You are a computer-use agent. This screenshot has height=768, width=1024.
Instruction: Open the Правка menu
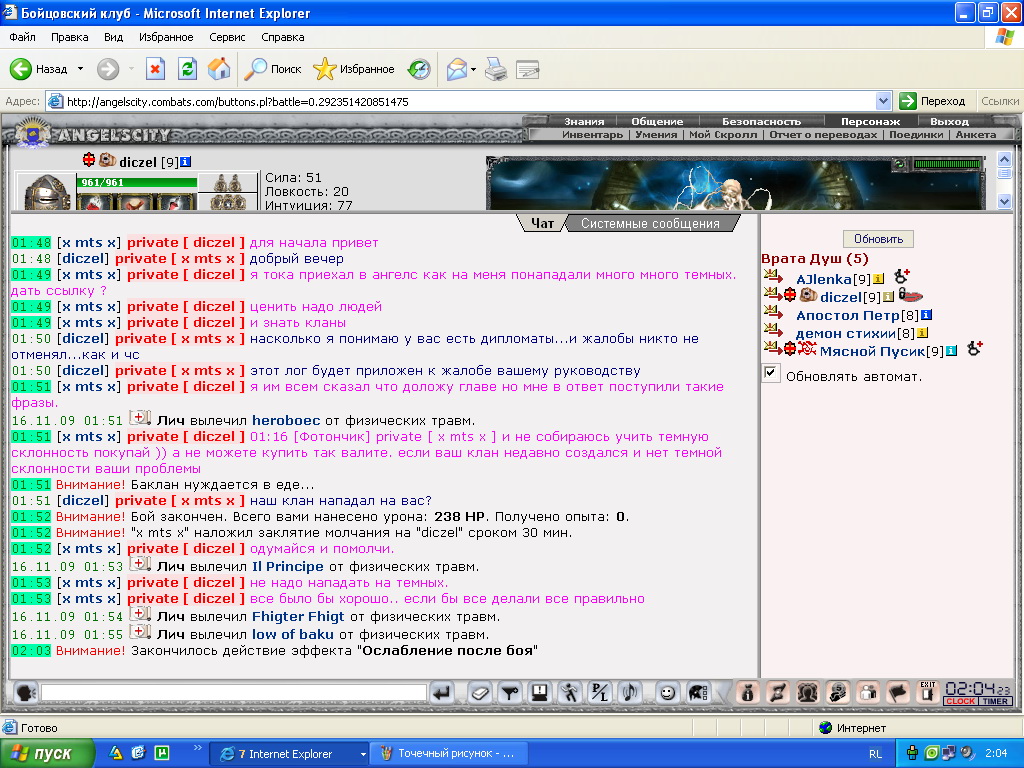69,37
